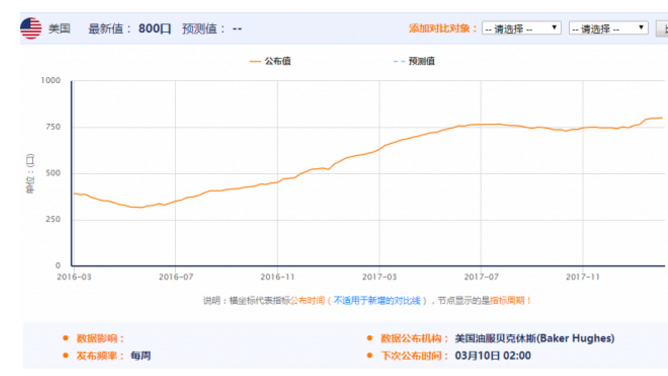Screen dimensions: 668x376
Task: Open the second 请选择 comparison dropdown
Action: pyautogui.click(x=608, y=28)
